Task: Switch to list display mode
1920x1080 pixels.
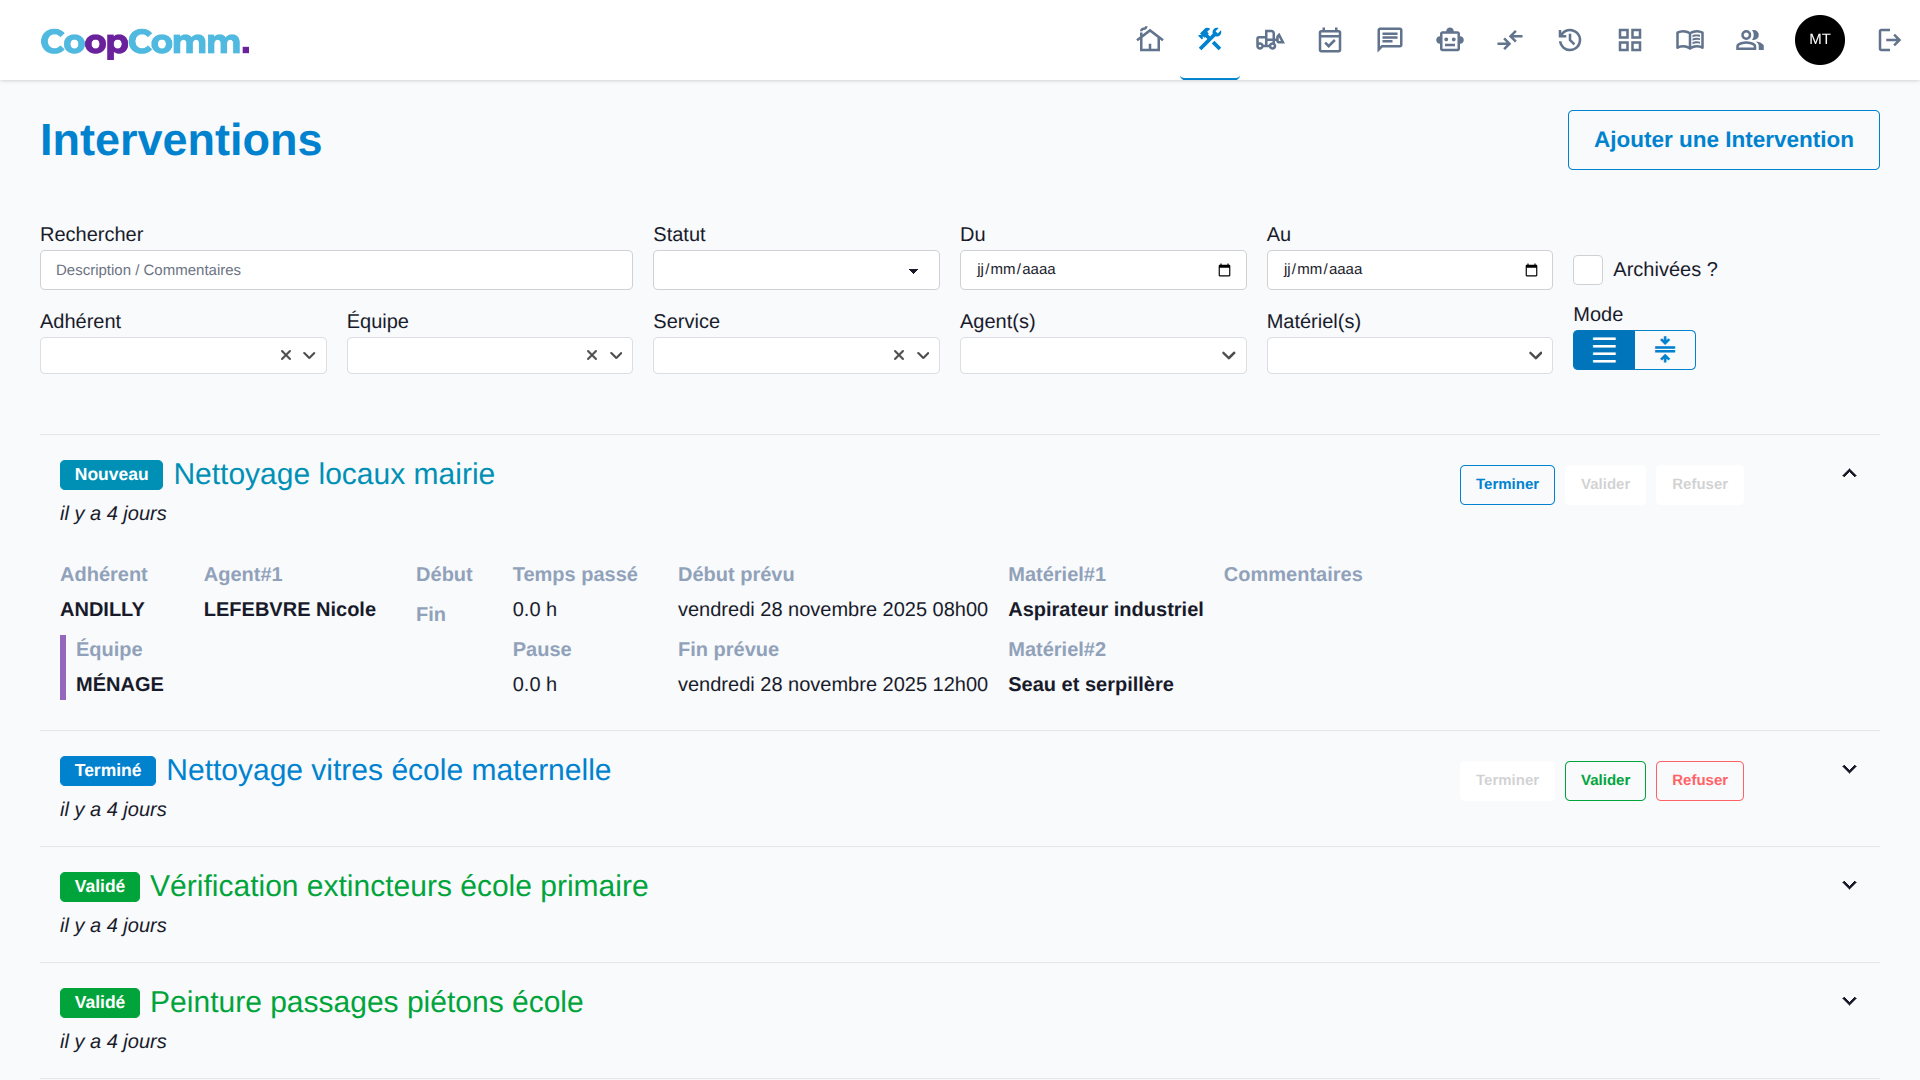Action: click(x=1604, y=350)
